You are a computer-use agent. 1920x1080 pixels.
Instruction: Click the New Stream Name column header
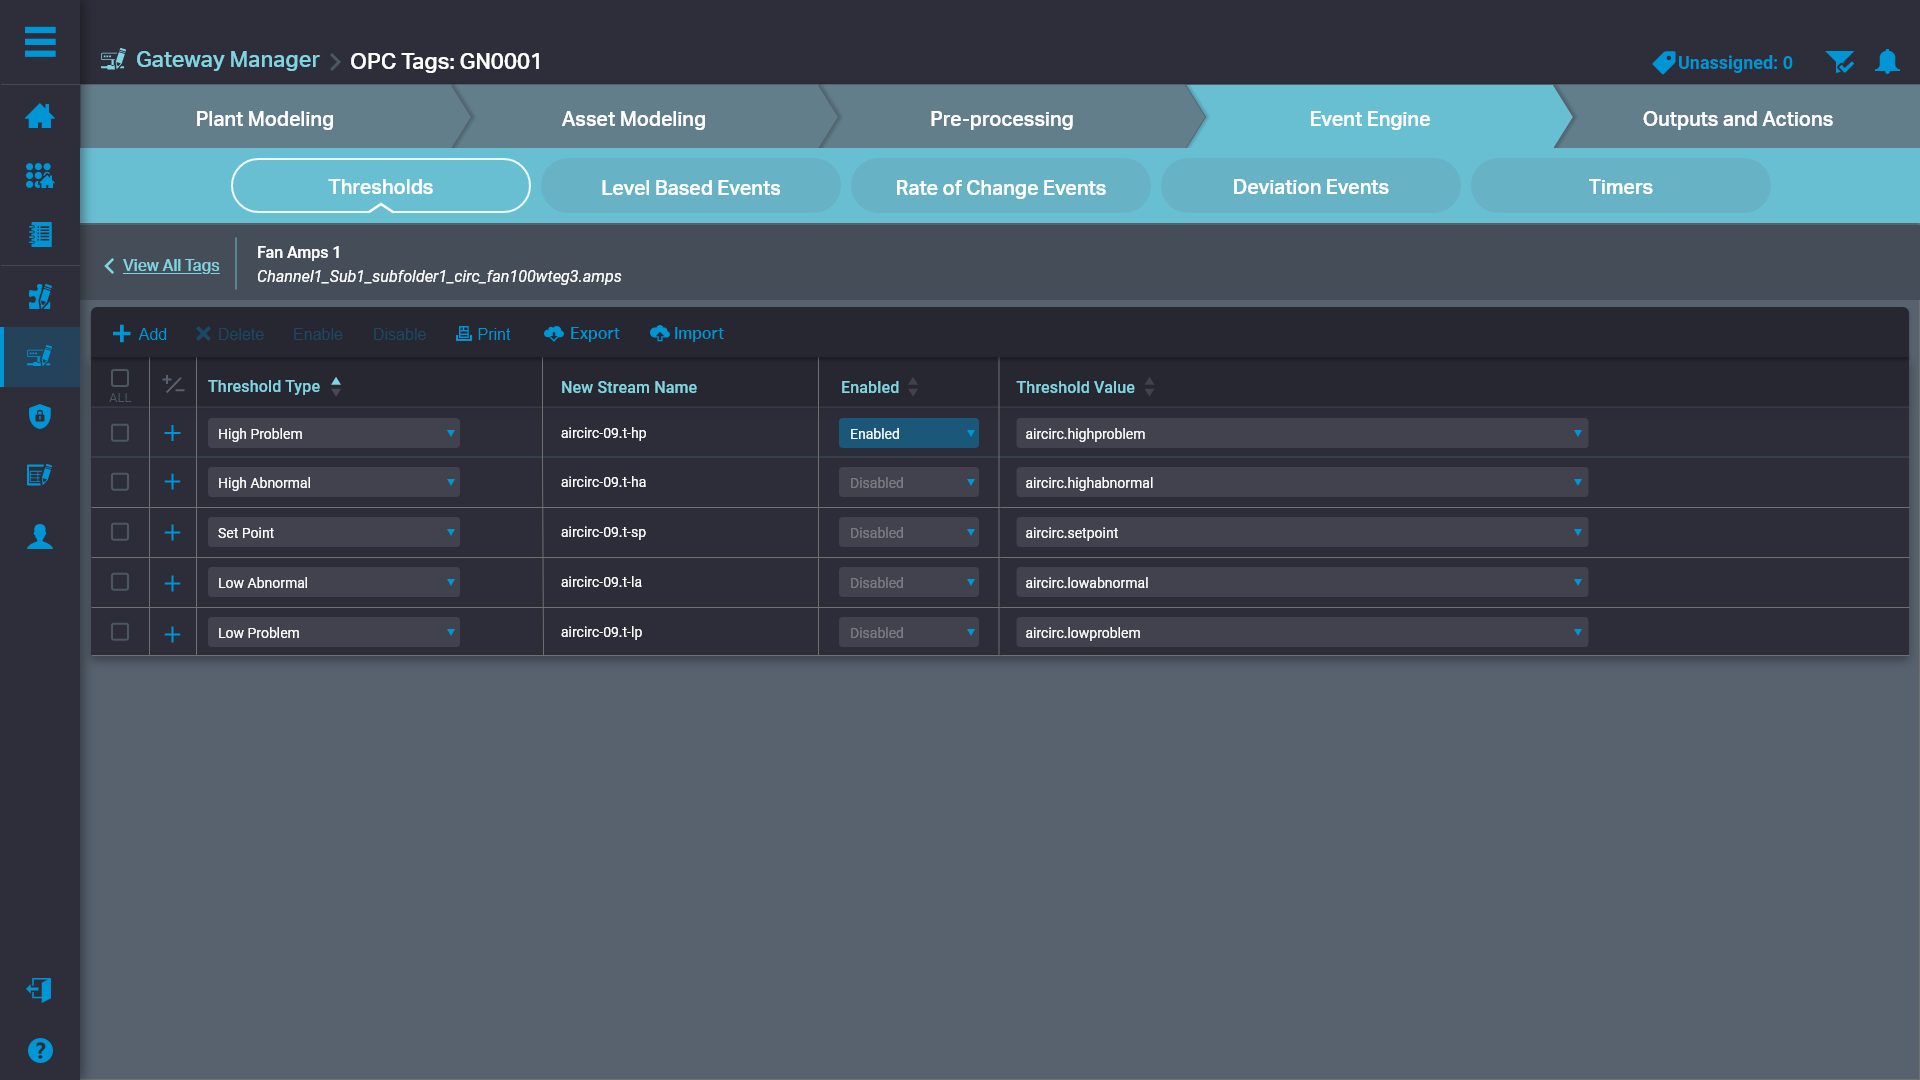(x=629, y=387)
